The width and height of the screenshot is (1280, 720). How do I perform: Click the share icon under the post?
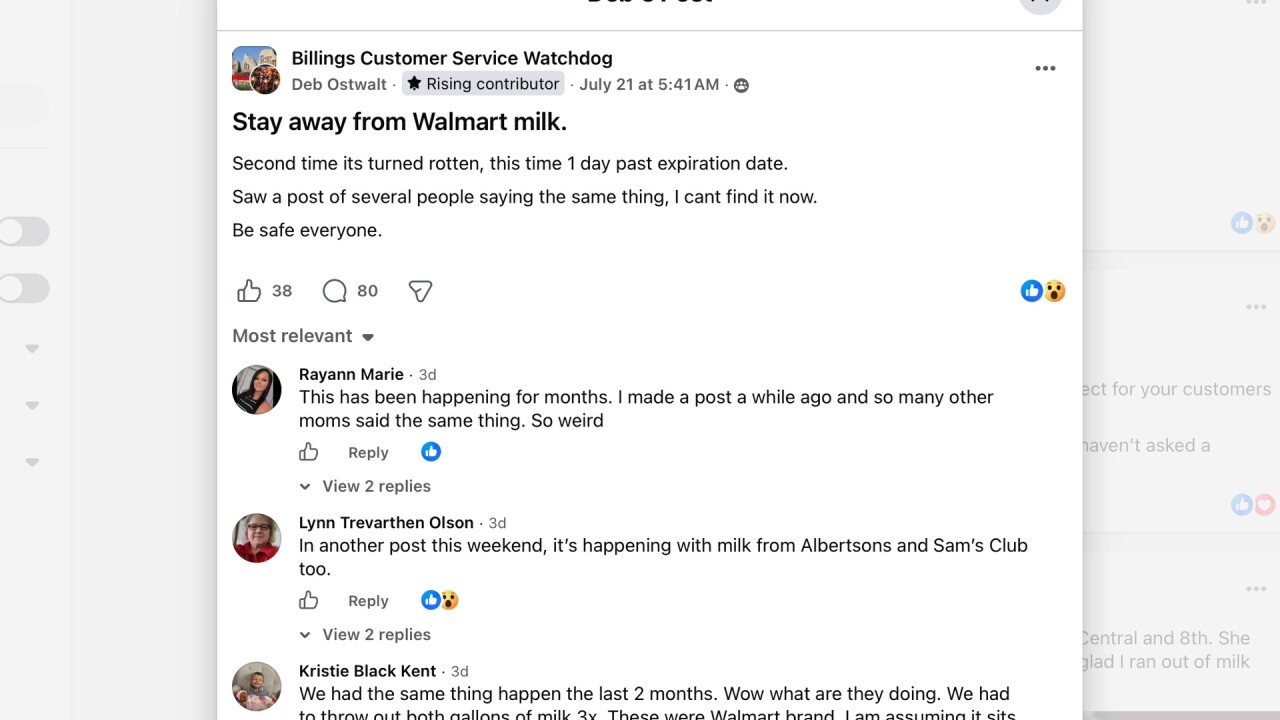click(x=420, y=291)
